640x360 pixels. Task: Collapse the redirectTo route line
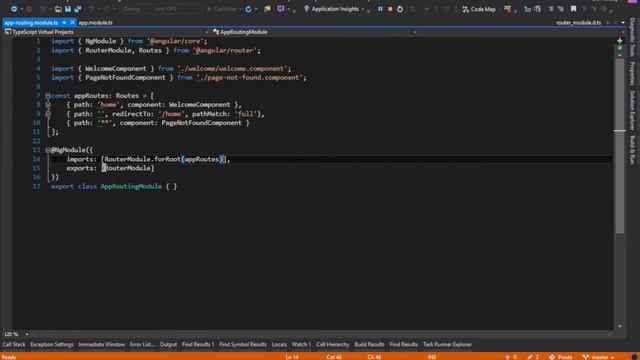point(48,114)
